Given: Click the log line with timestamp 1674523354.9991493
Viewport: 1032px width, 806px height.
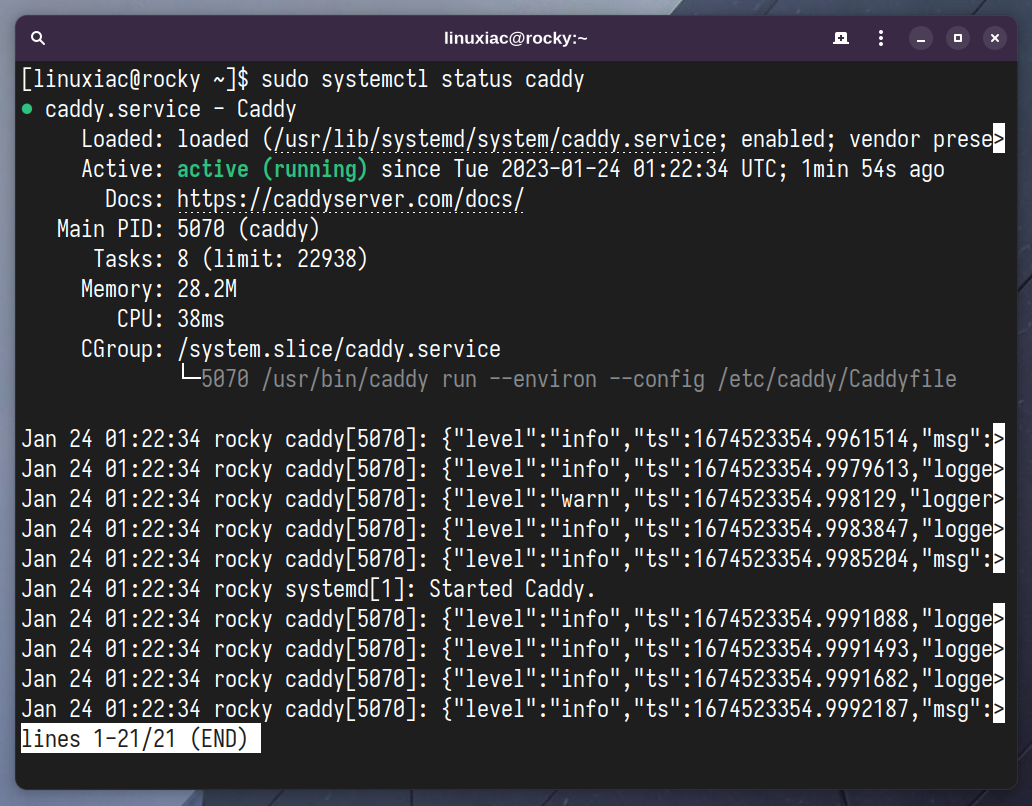Looking at the screenshot, I should tap(513, 649).
